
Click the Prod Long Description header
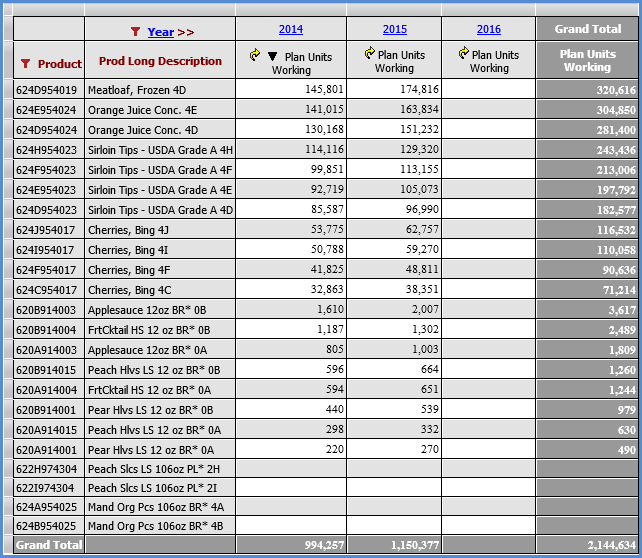tap(160, 62)
